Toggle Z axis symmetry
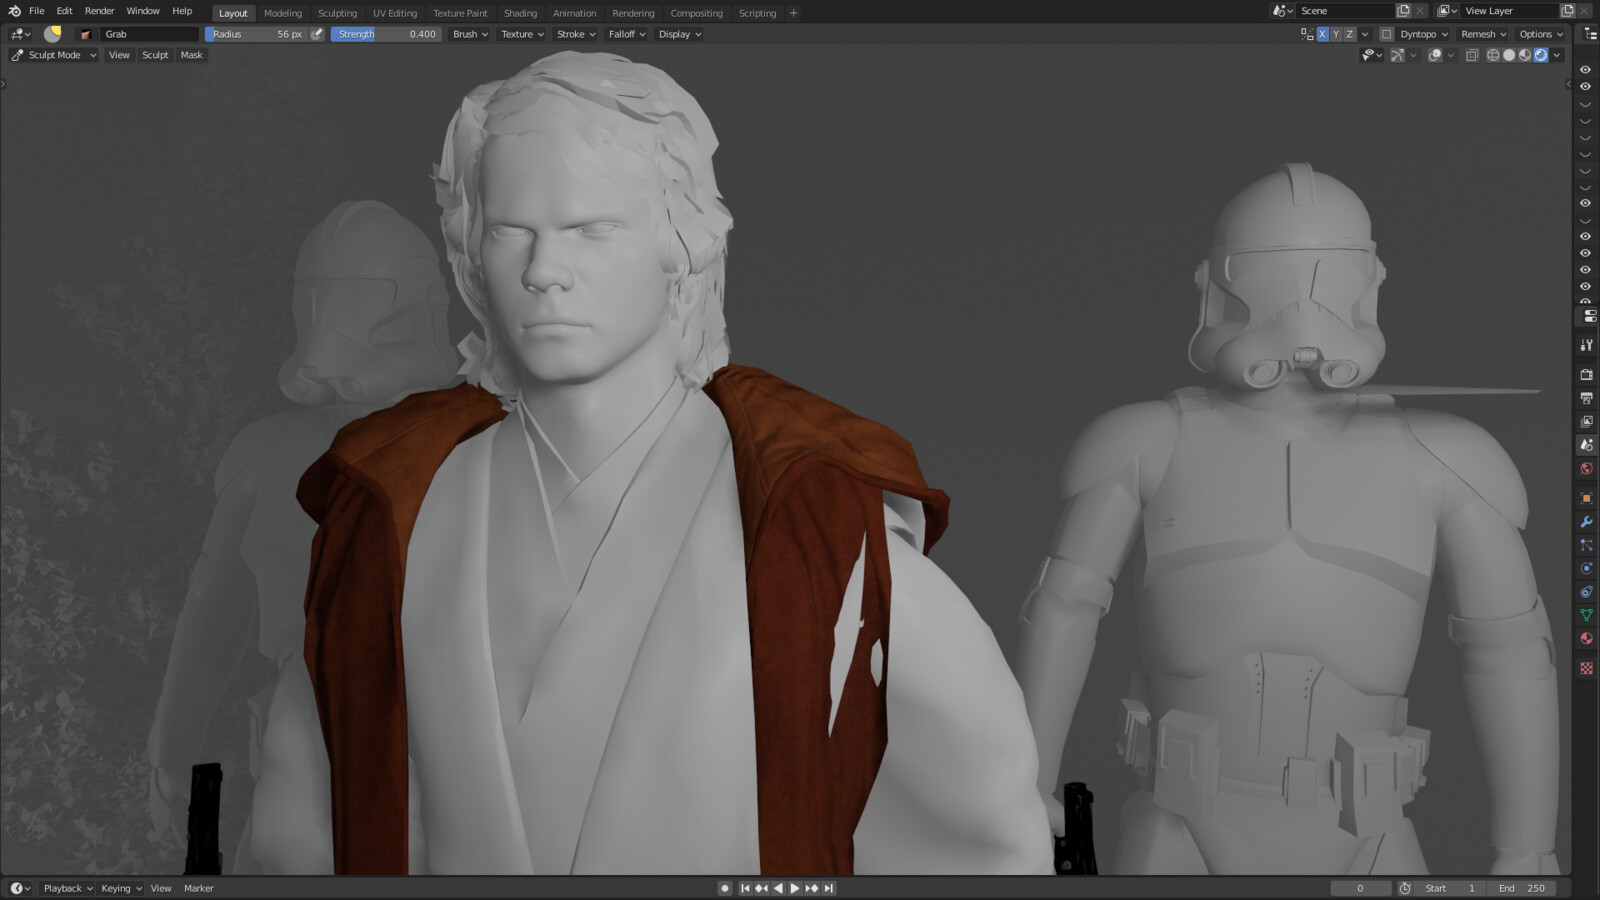 [1350, 34]
